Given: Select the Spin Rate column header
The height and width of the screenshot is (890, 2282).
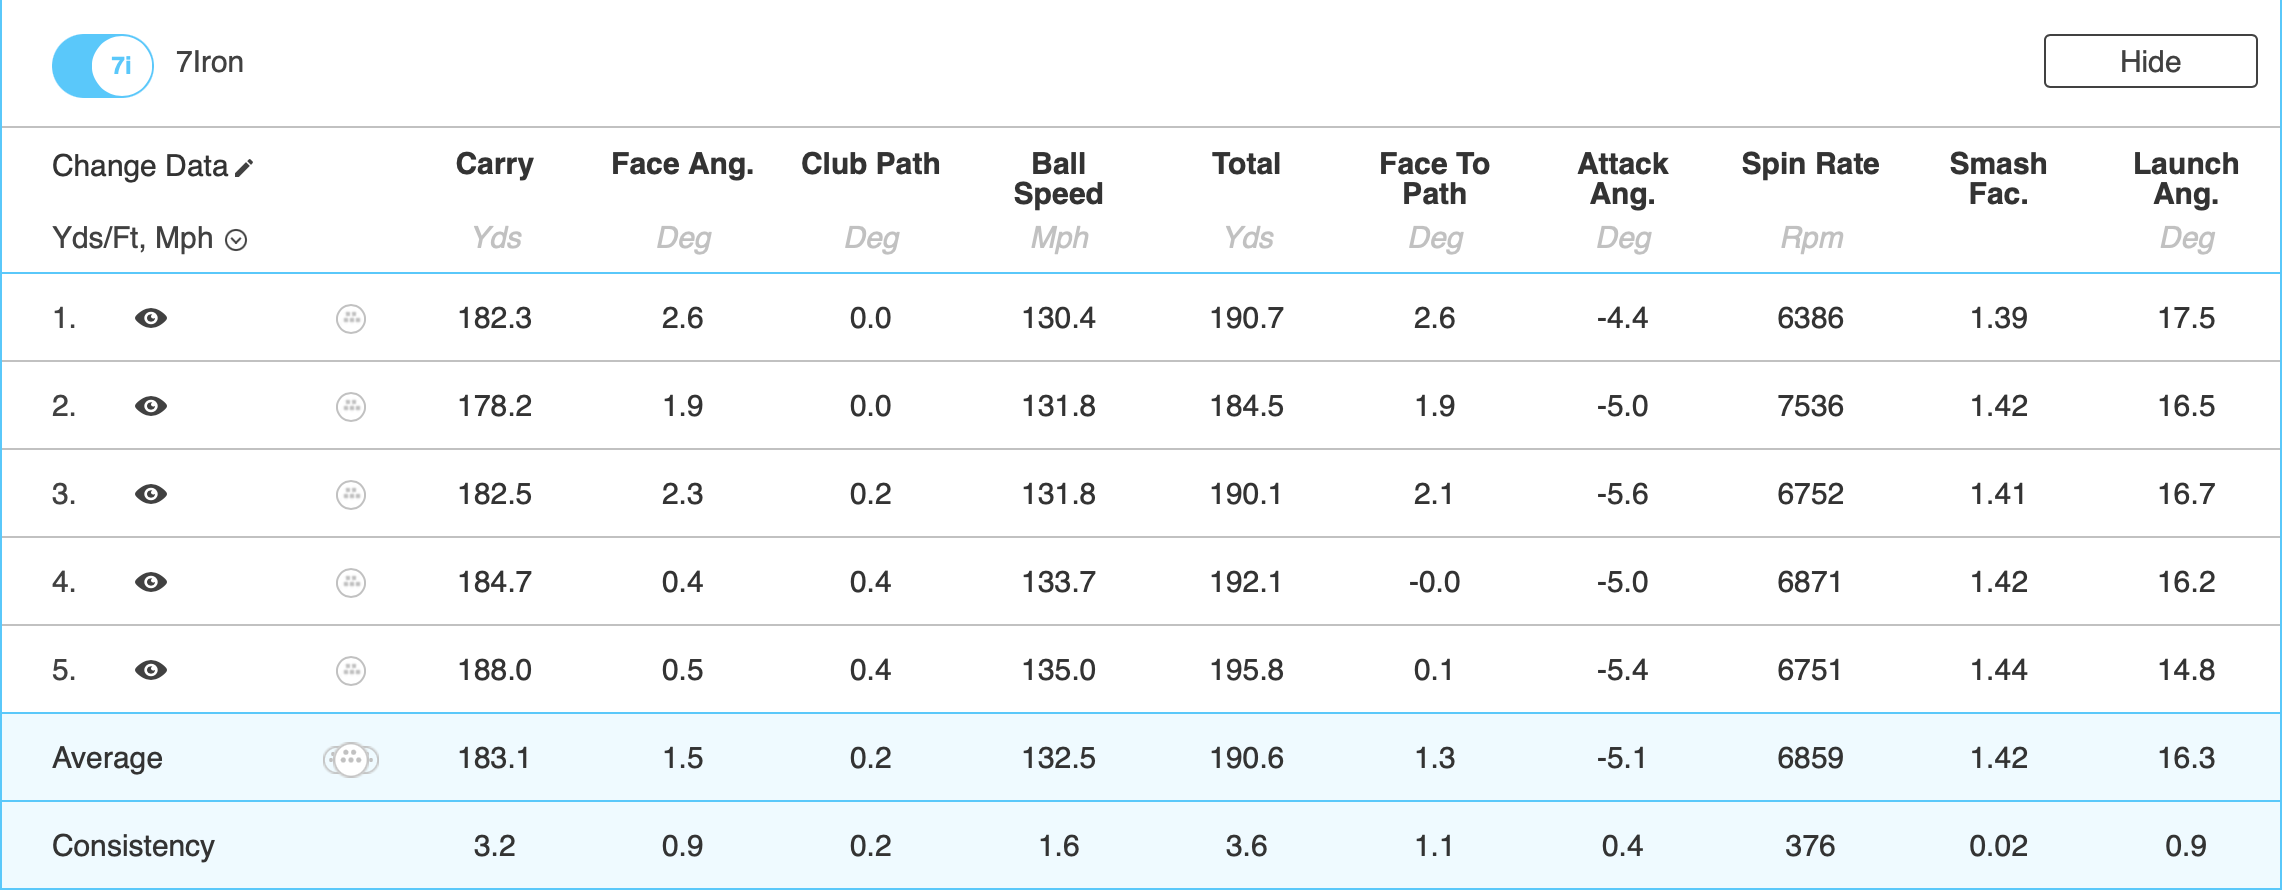Looking at the screenshot, I should click(1810, 164).
